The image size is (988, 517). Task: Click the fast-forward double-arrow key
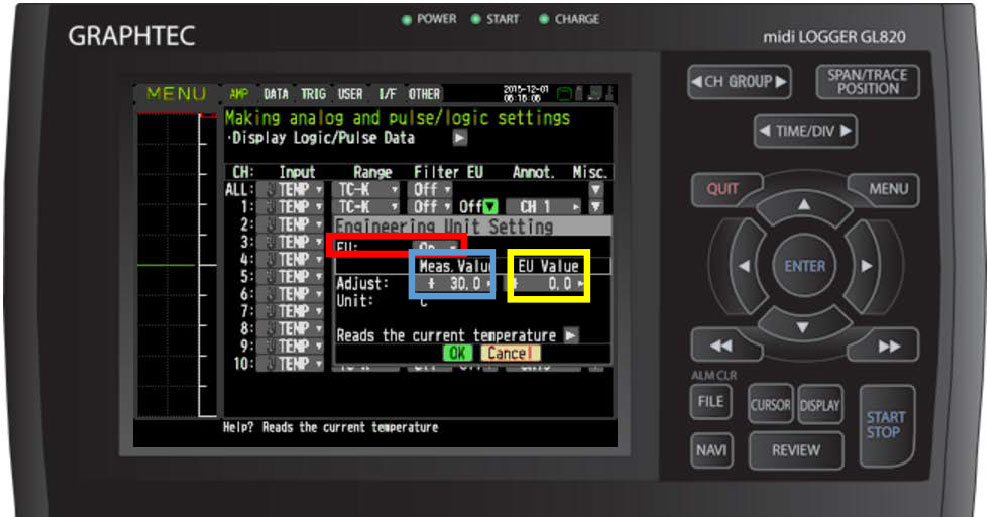888,345
